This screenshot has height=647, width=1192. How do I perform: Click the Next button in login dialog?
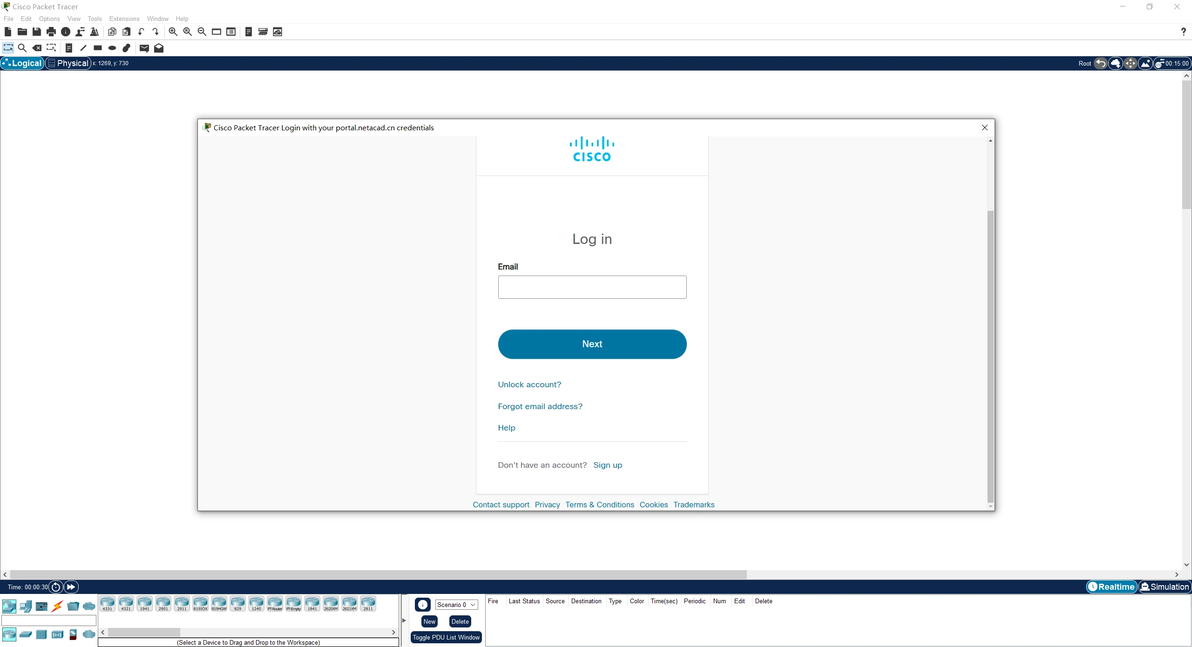[592, 344]
